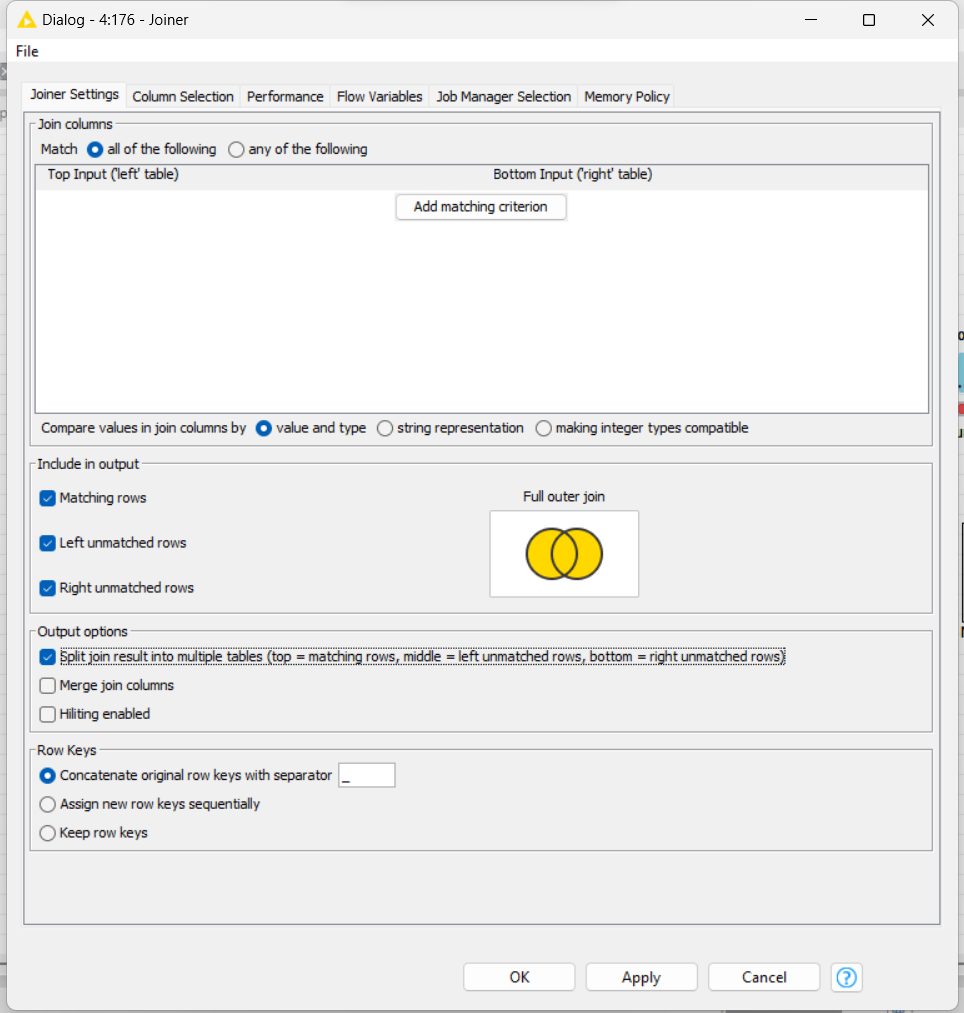The height and width of the screenshot is (1013, 964).
Task: Click the help question mark icon
Action: pos(846,977)
